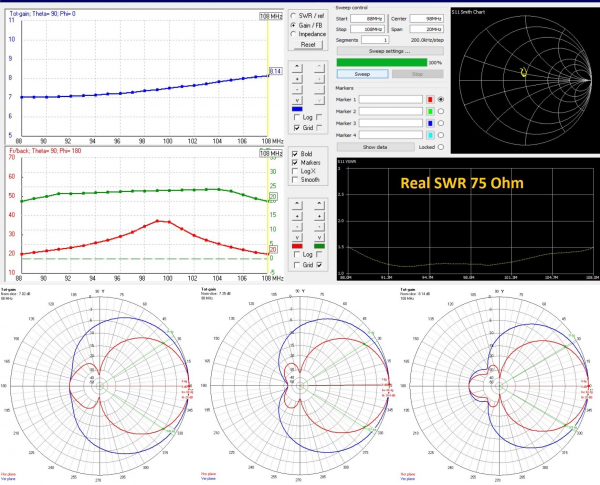Shift the red F/B trace down with its v button
The image size is (600, 485).
[x=297, y=237]
